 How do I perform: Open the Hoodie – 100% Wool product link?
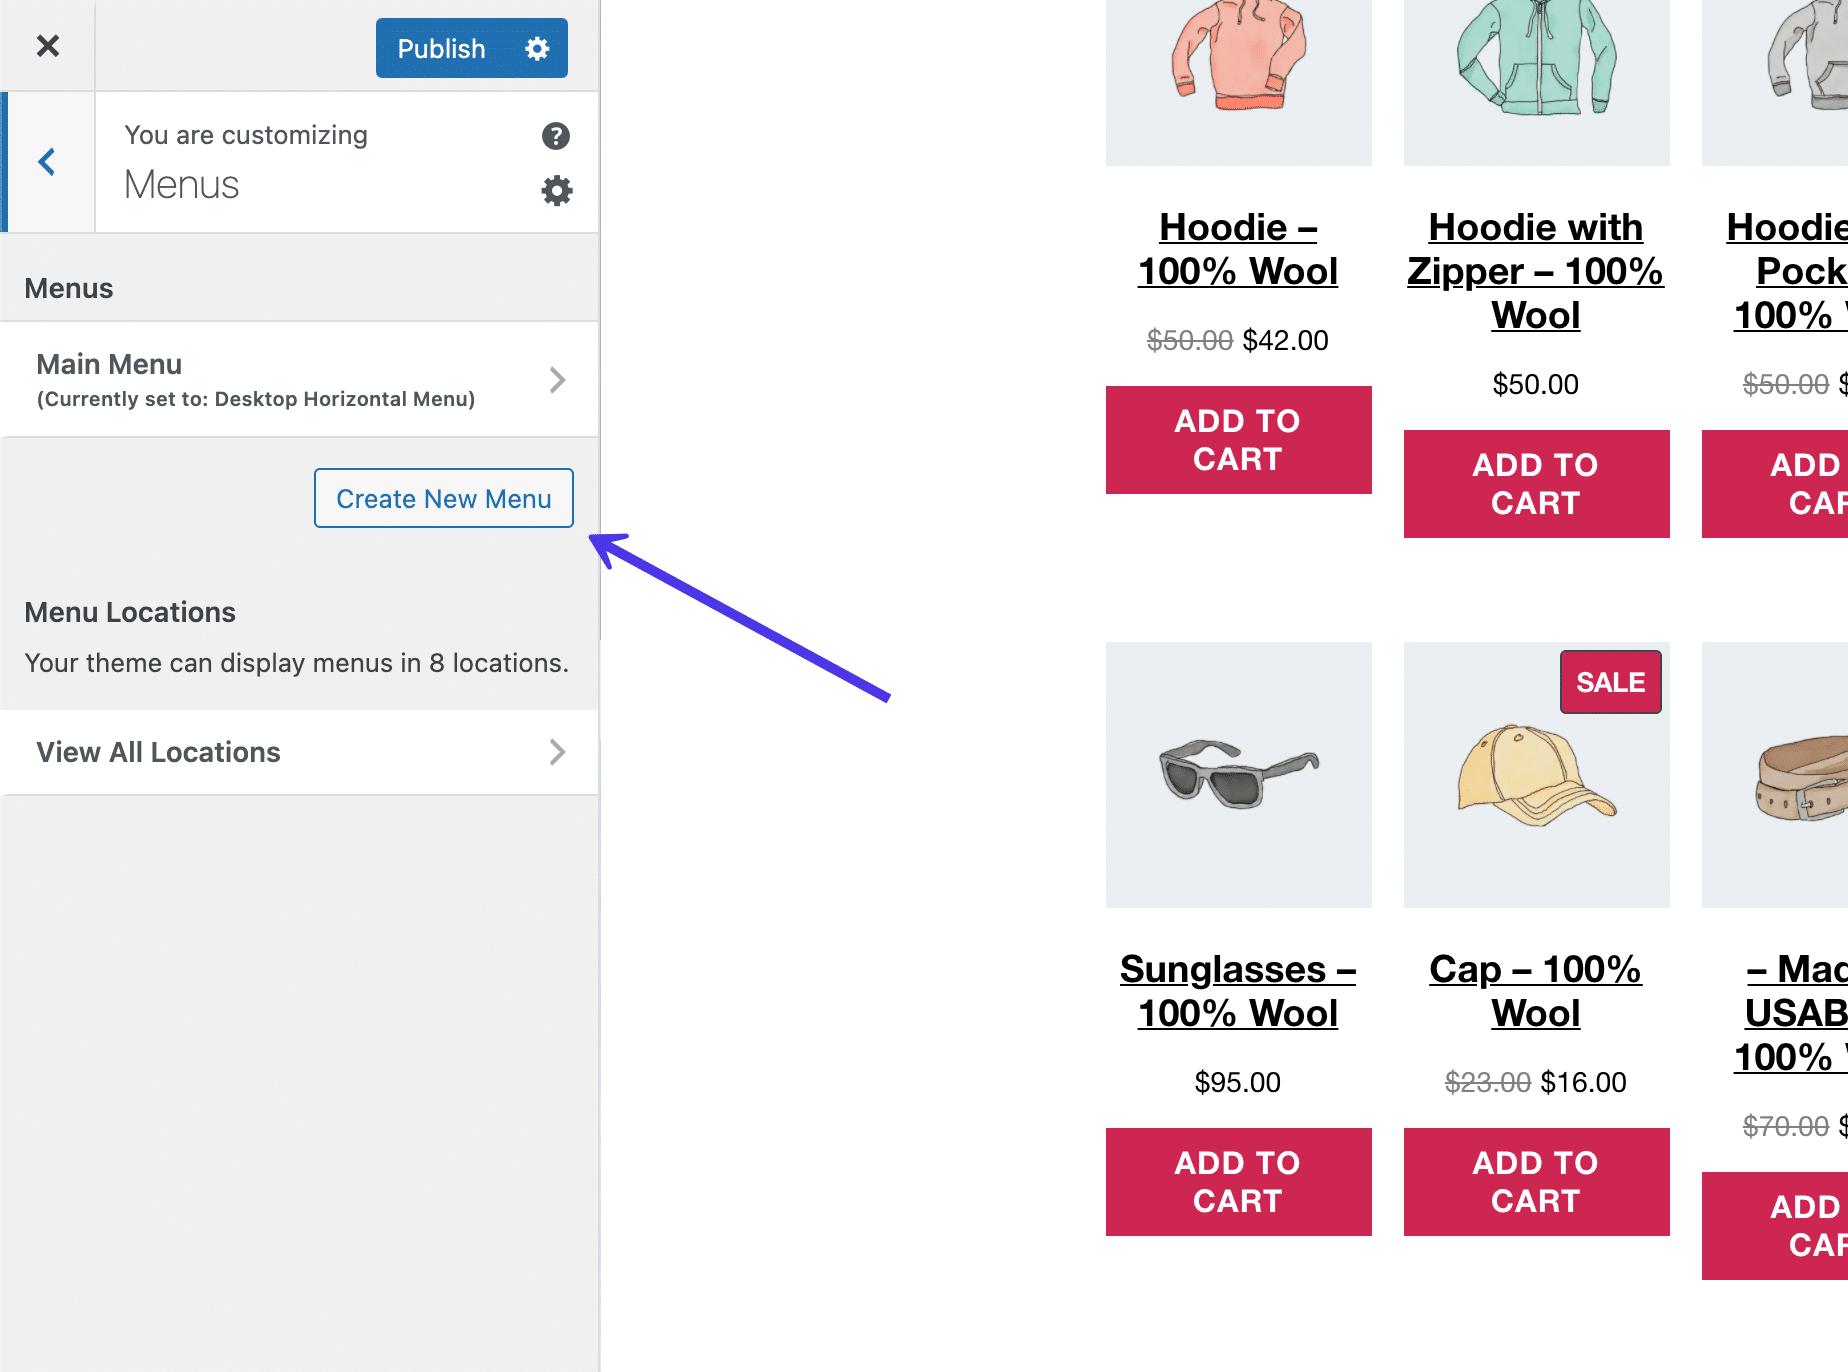tap(1237, 249)
